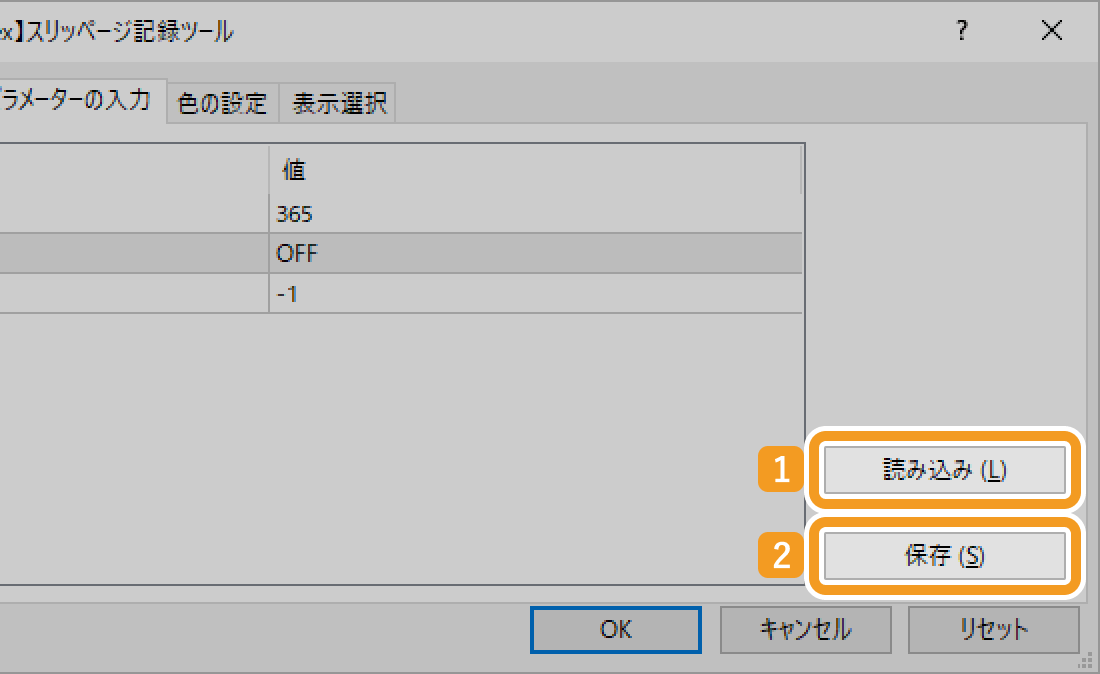The width and height of the screenshot is (1100, 674).
Task: Click the parameter name column beside -1
Action: click(130, 293)
